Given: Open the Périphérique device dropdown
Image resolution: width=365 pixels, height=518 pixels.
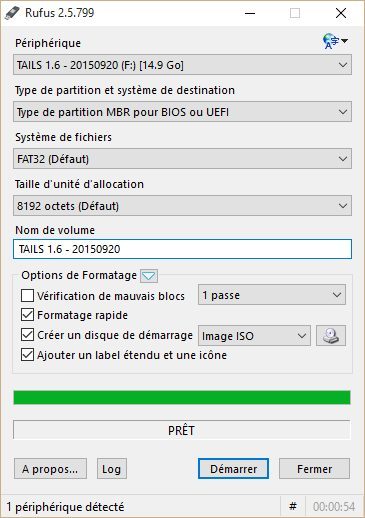Looking at the screenshot, I should coord(182,65).
